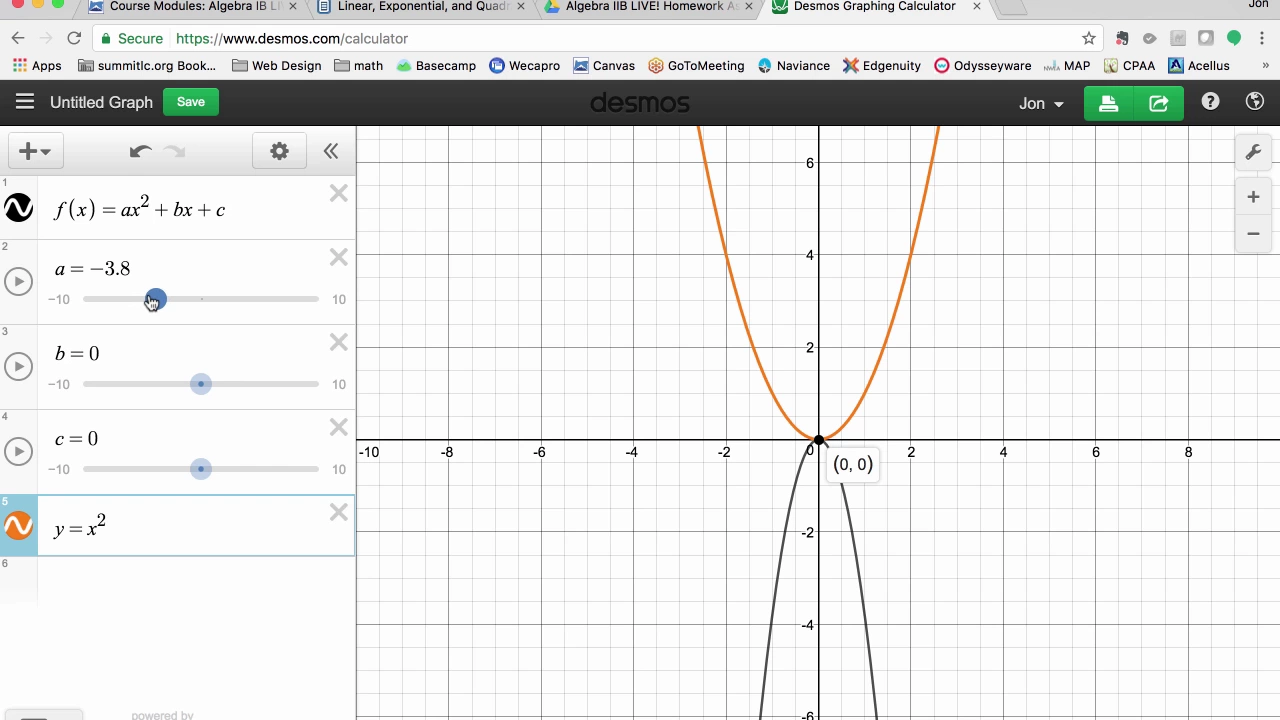
Task: Open the Web Design bookmarks folder
Action: 277,66
